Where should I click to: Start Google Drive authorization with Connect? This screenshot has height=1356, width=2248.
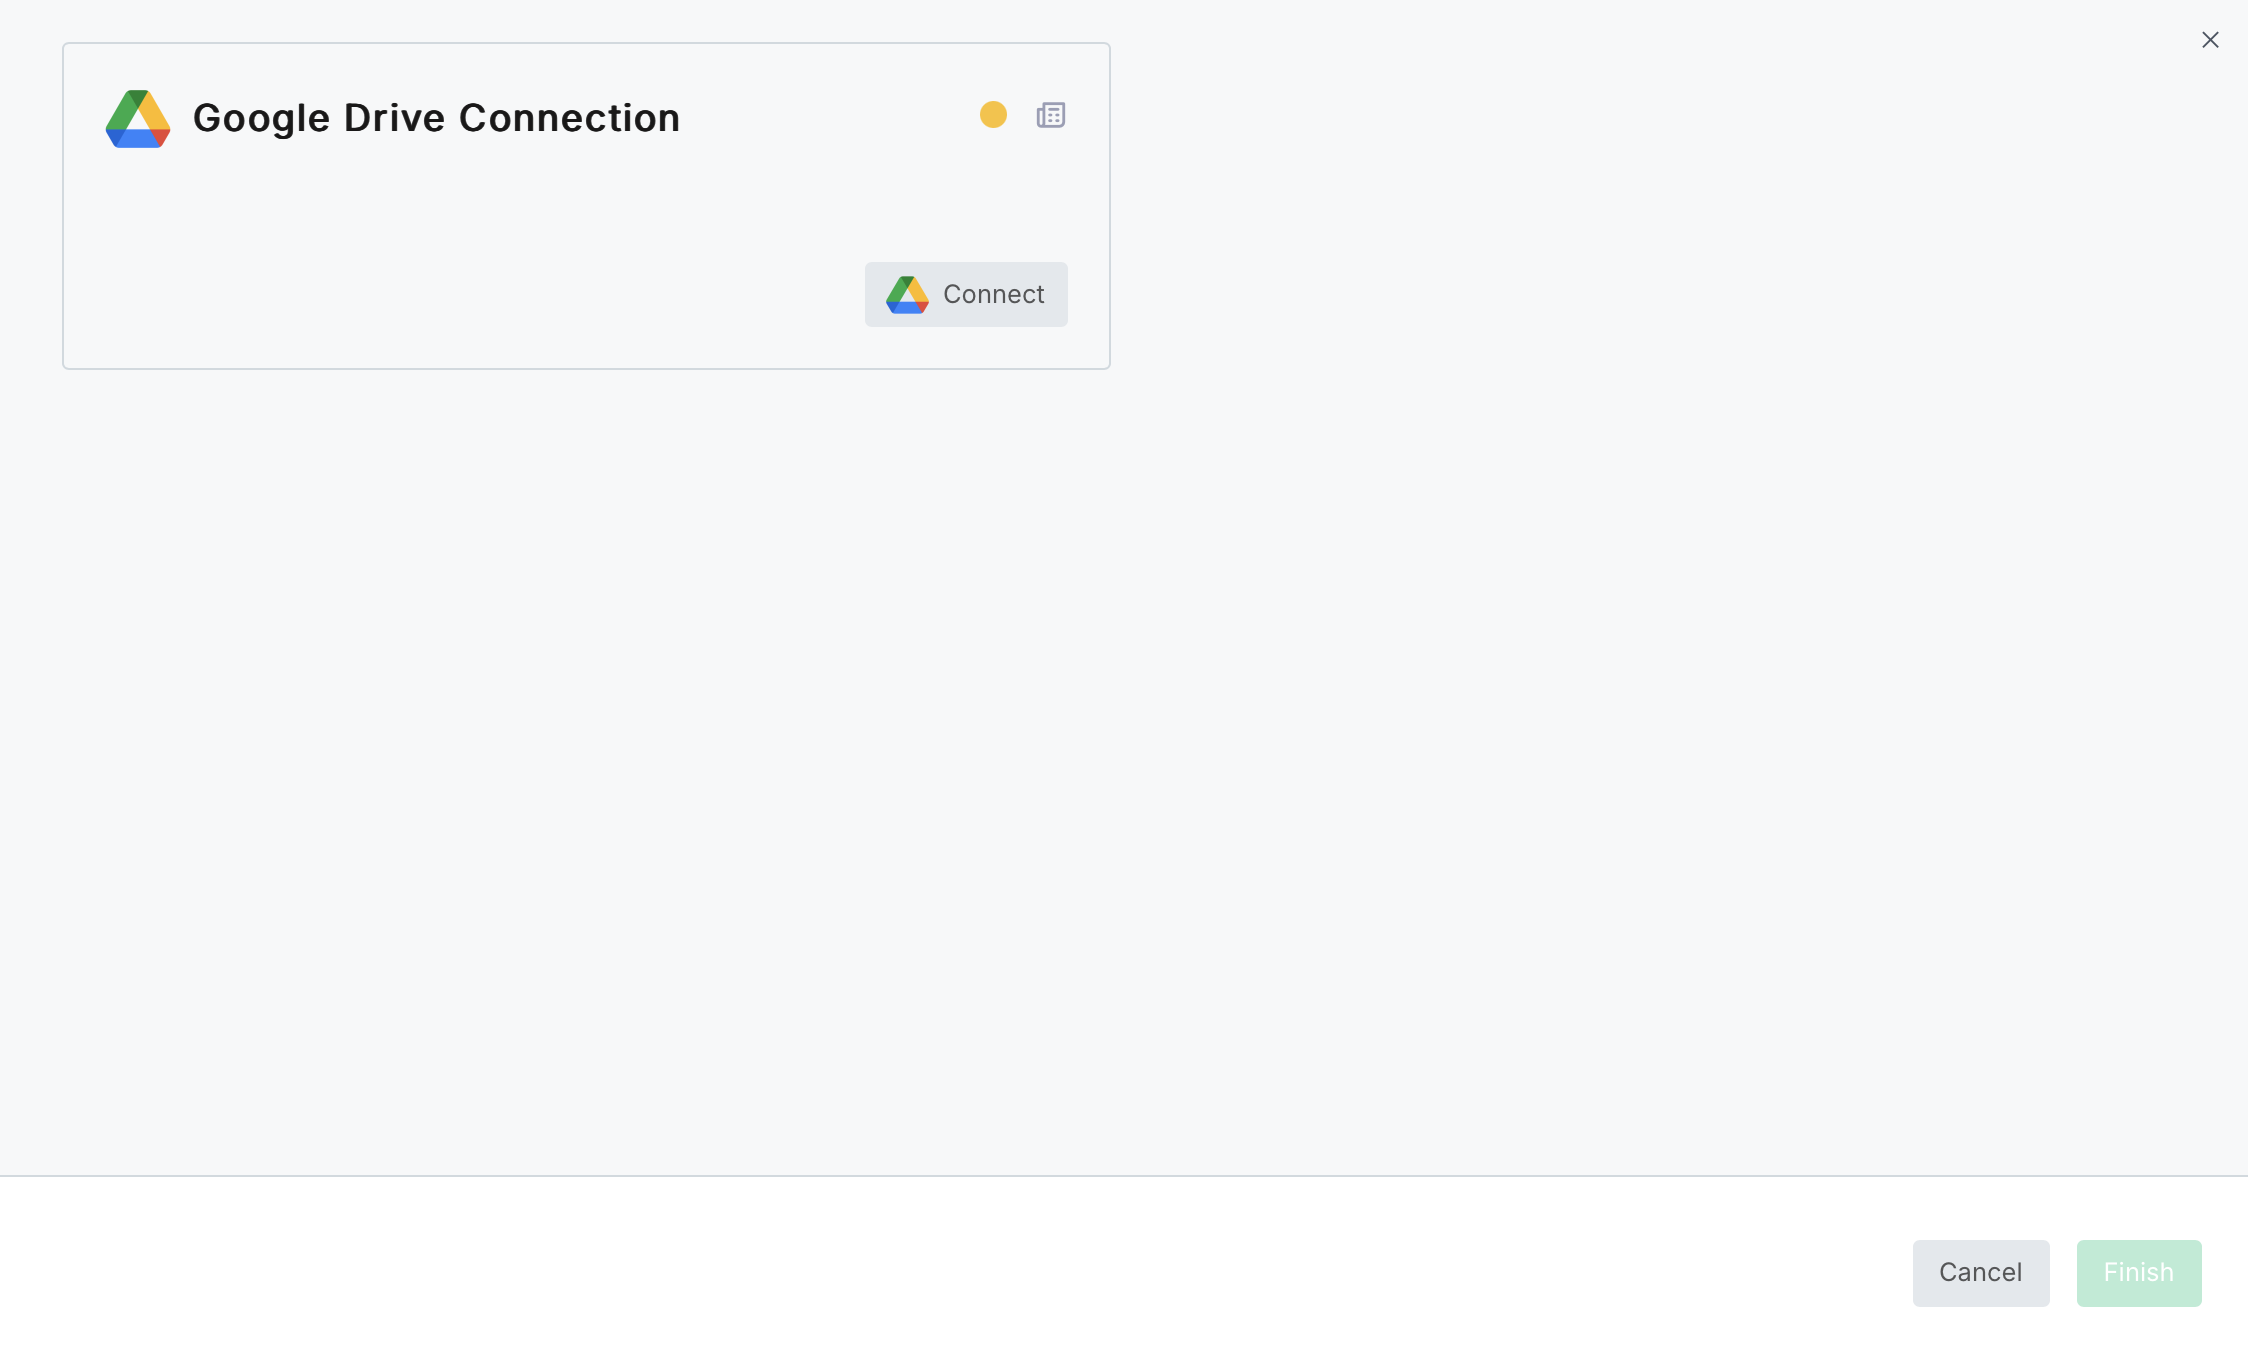pos(966,294)
